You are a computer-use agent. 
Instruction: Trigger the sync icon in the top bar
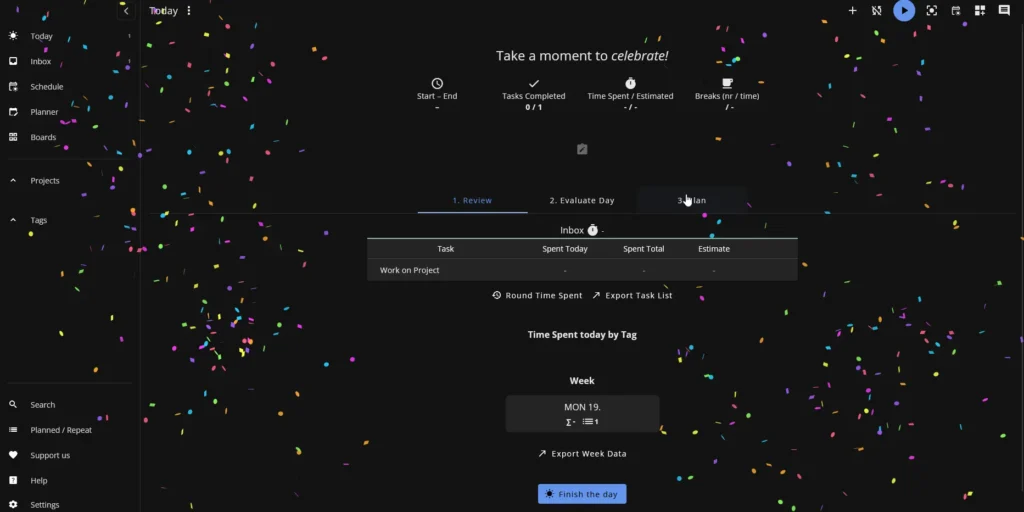[x=877, y=11]
